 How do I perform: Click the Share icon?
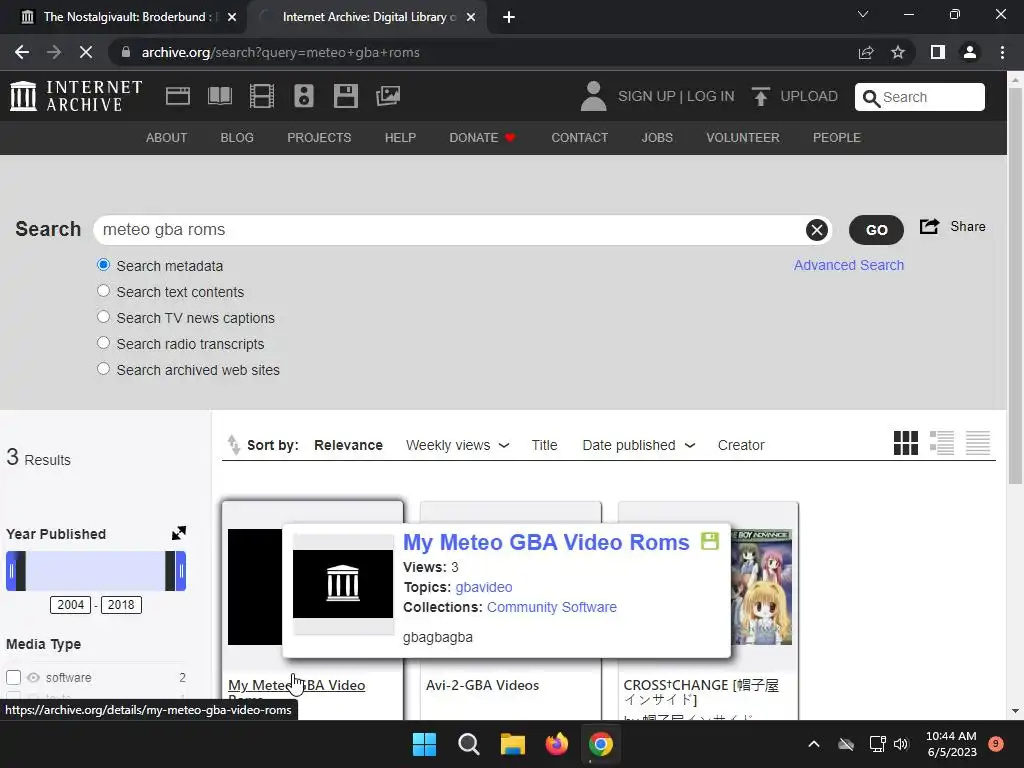929,227
